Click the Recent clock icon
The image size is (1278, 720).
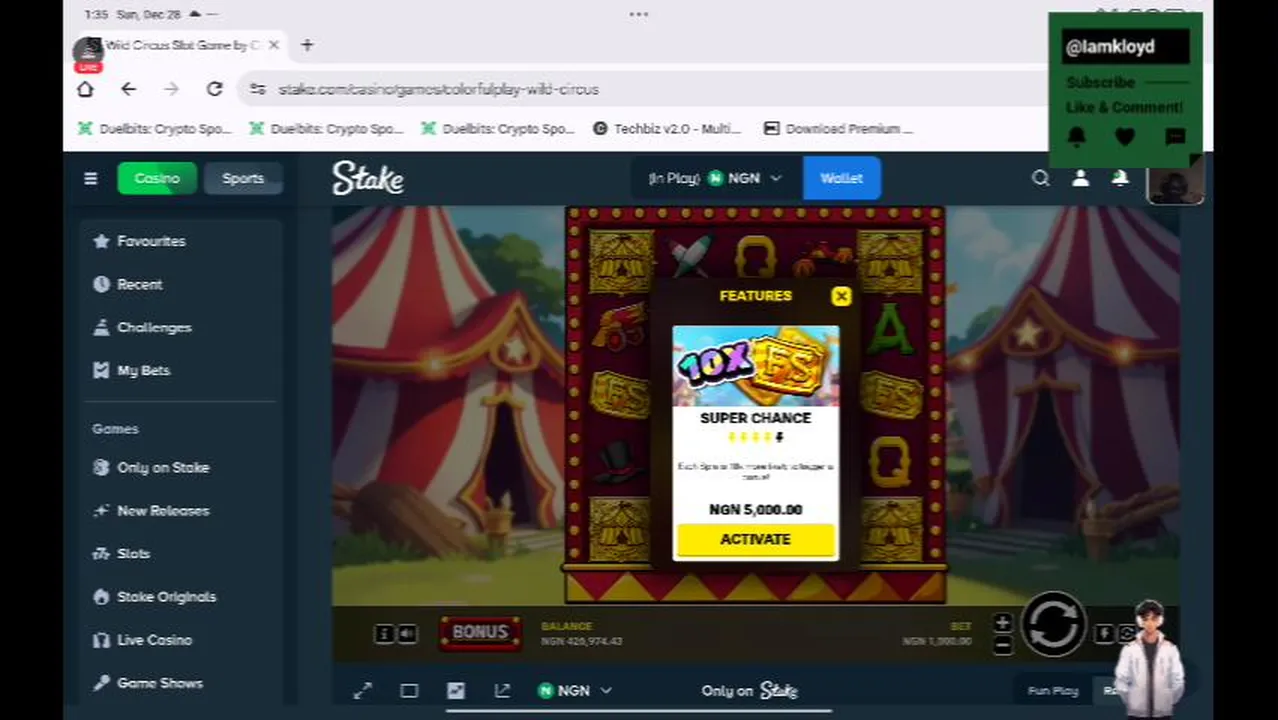101,284
